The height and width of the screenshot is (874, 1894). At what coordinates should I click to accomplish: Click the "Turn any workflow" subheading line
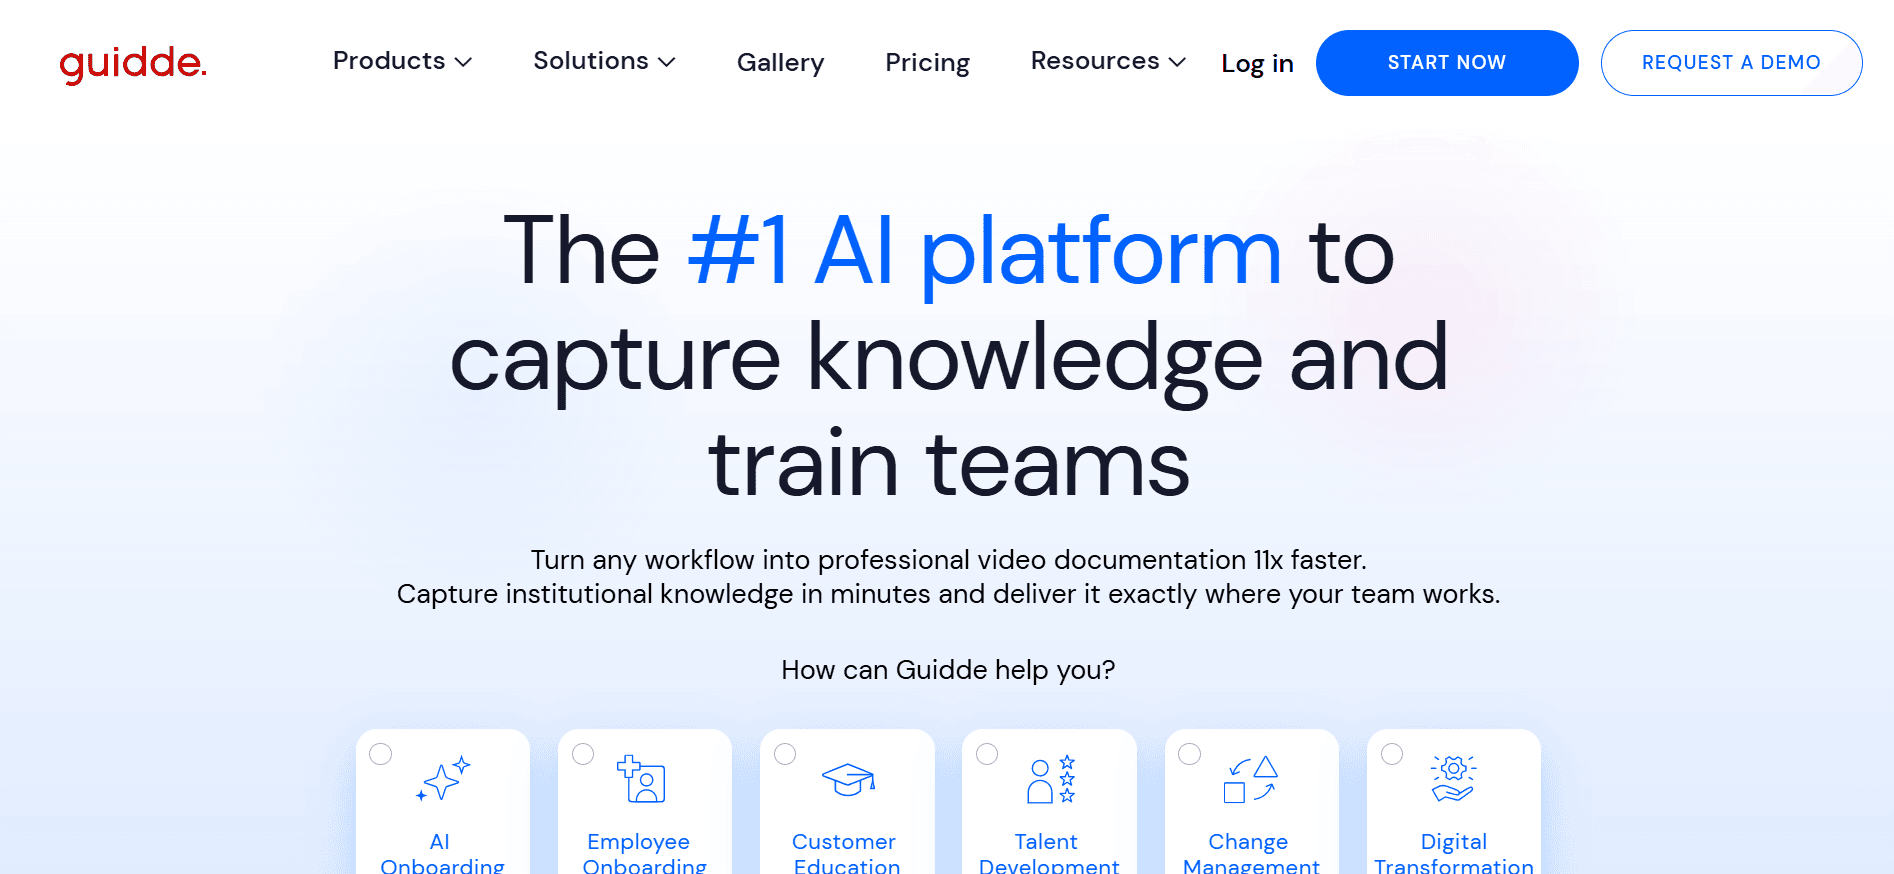[948, 559]
